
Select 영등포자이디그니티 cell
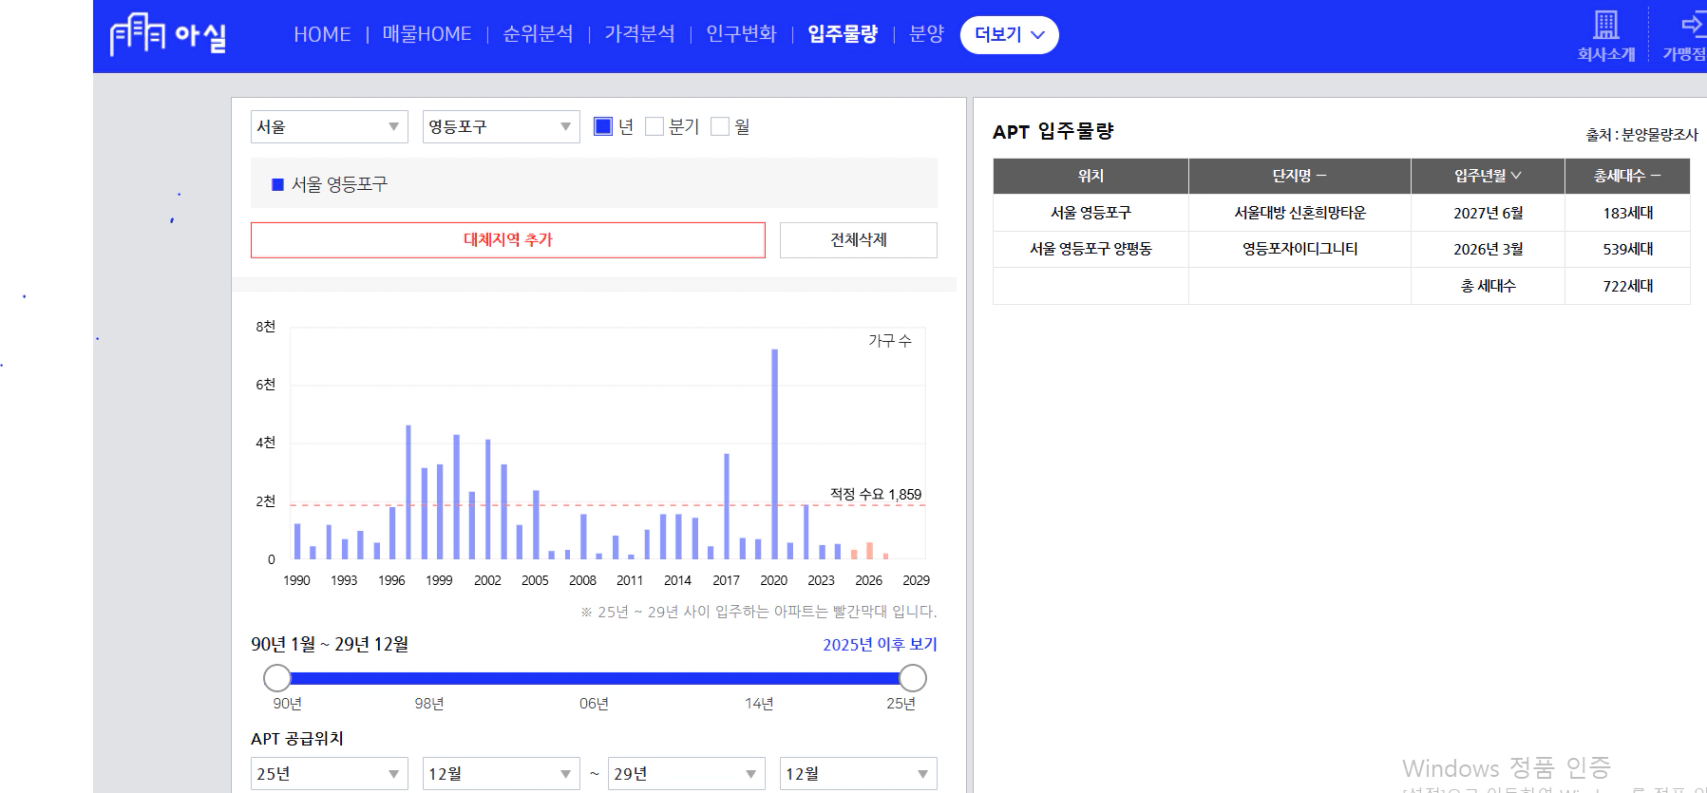coord(1300,249)
